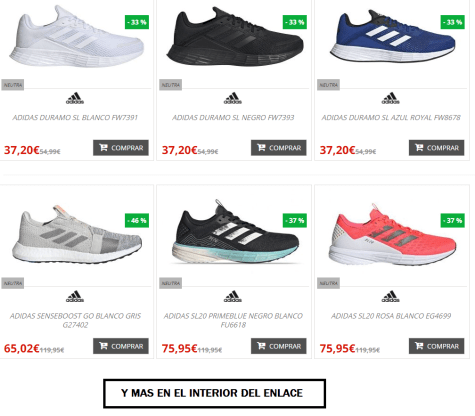Buy the Adidas Duramo SL Negro FW7393
This screenshot has height=416, width=475.
[x=279, y=148]
